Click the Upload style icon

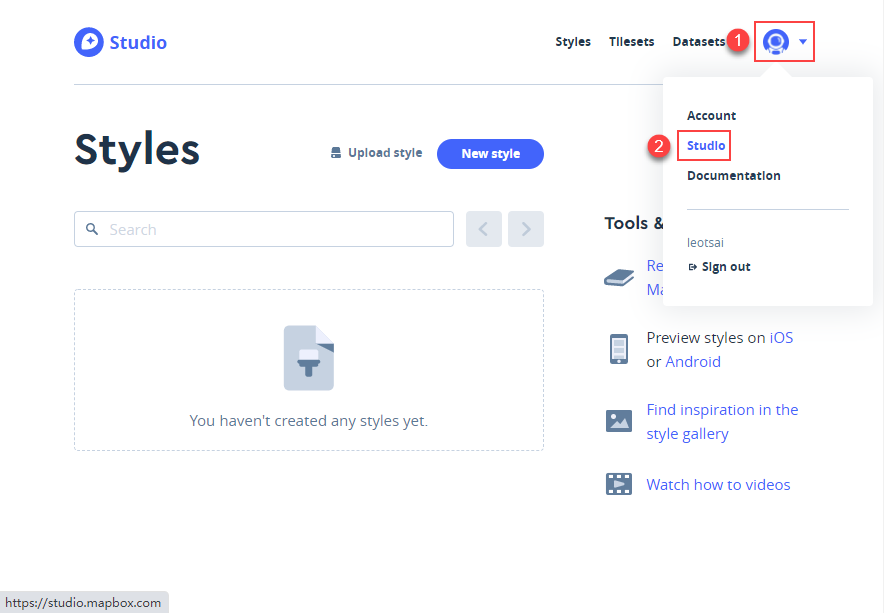point(336,152)
